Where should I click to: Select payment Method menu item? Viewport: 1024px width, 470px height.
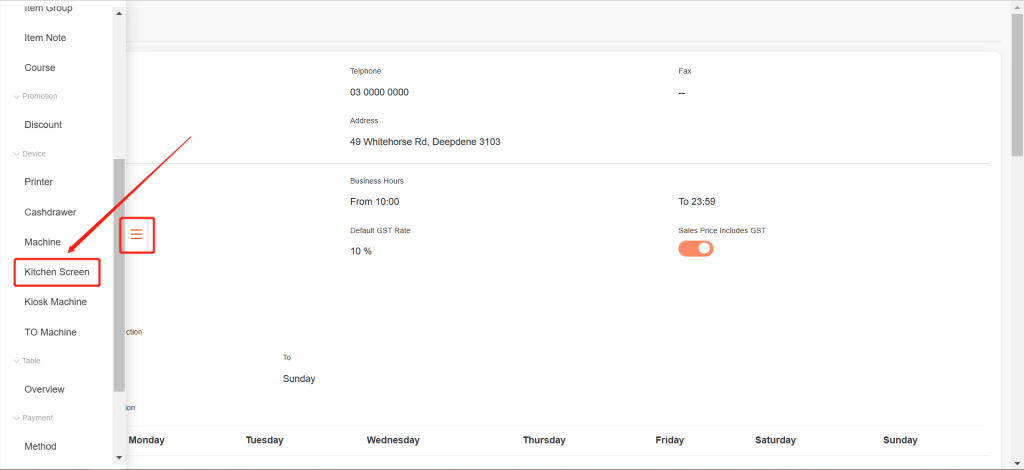click(x=41, y=447)
